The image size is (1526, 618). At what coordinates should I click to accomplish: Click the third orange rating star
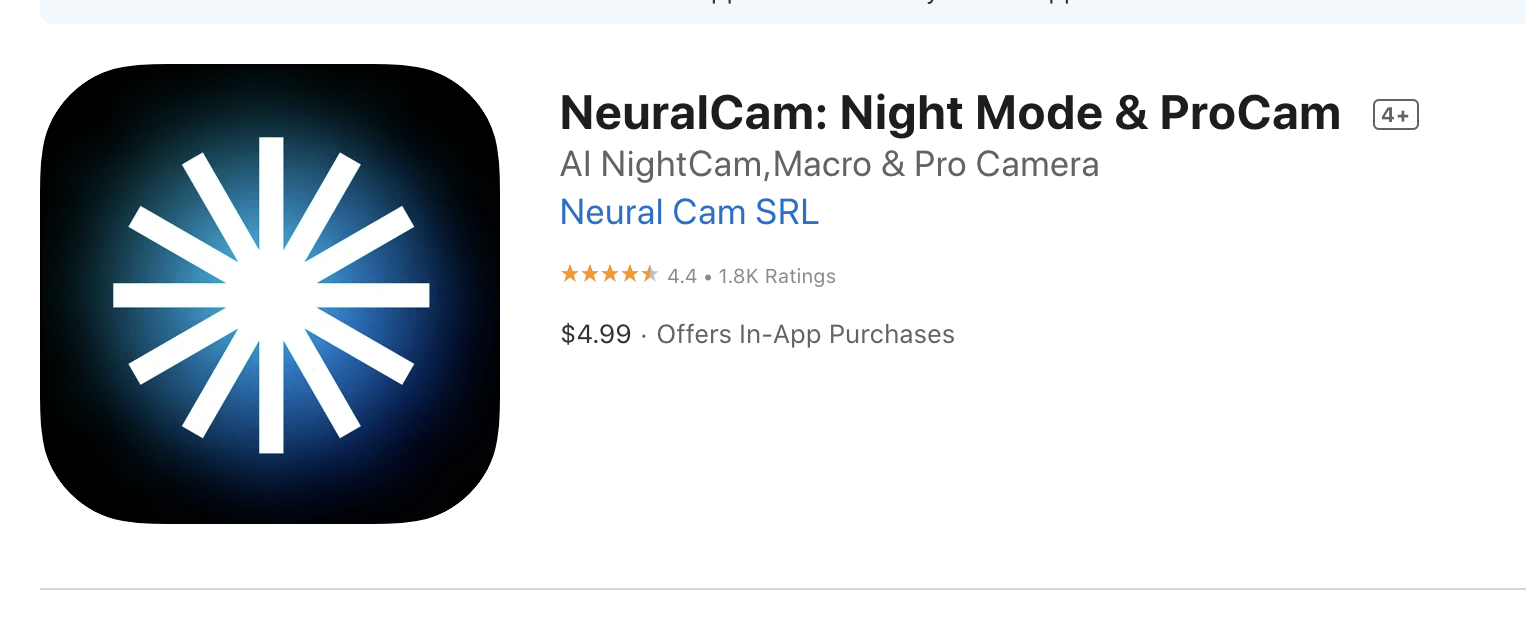point(609,274)
